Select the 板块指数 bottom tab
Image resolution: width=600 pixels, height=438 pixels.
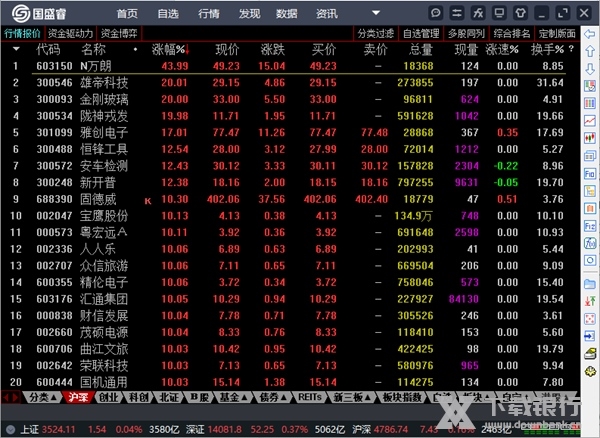[x=402, y=397]
